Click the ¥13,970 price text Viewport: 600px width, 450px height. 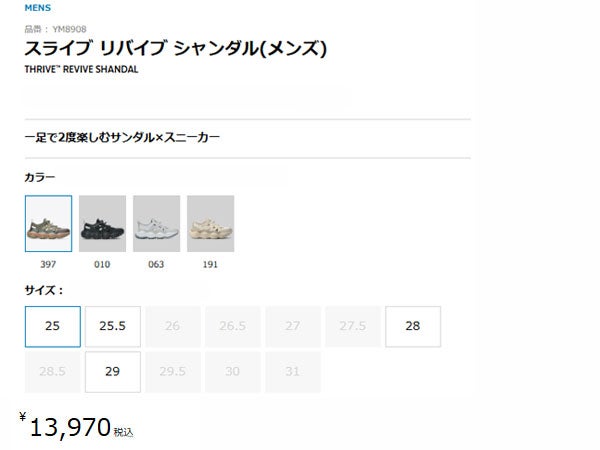(x=70, y=428)
